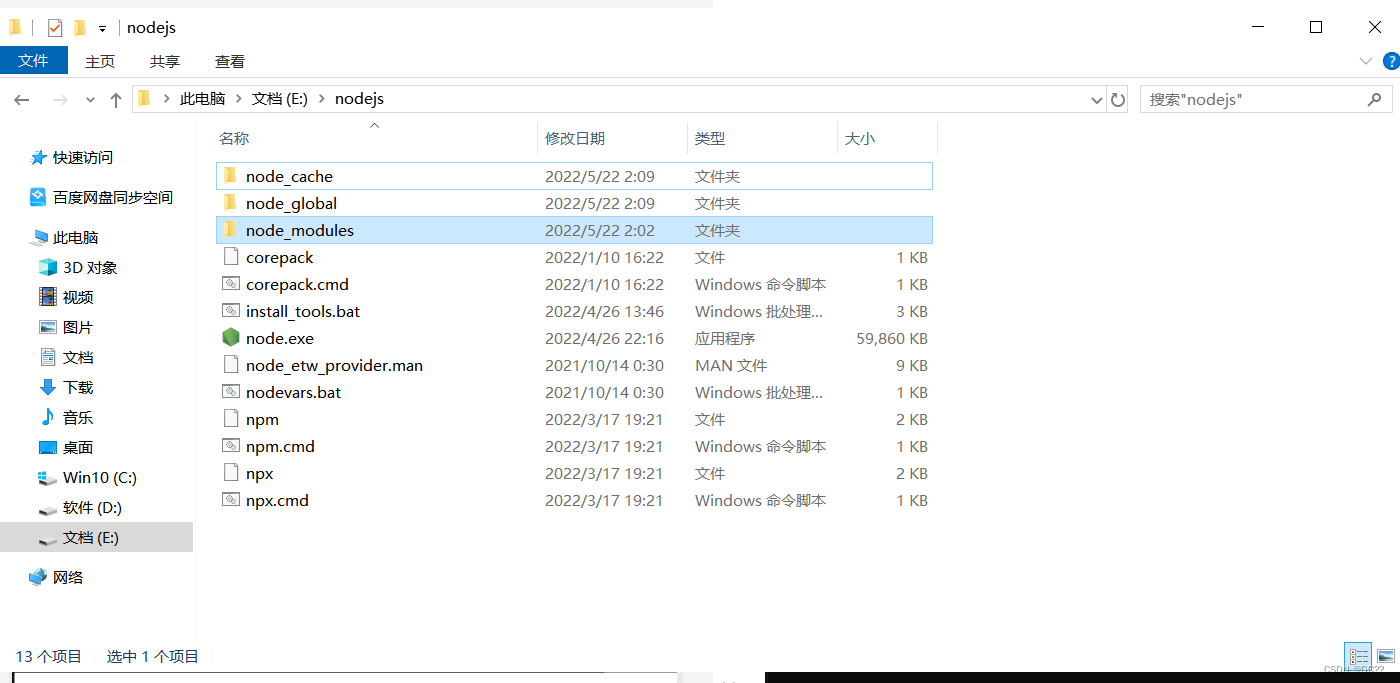The width and height of the screenshot is (1400, 683).
Task: Open the 主页 ribbon tab
Action: 100,61
